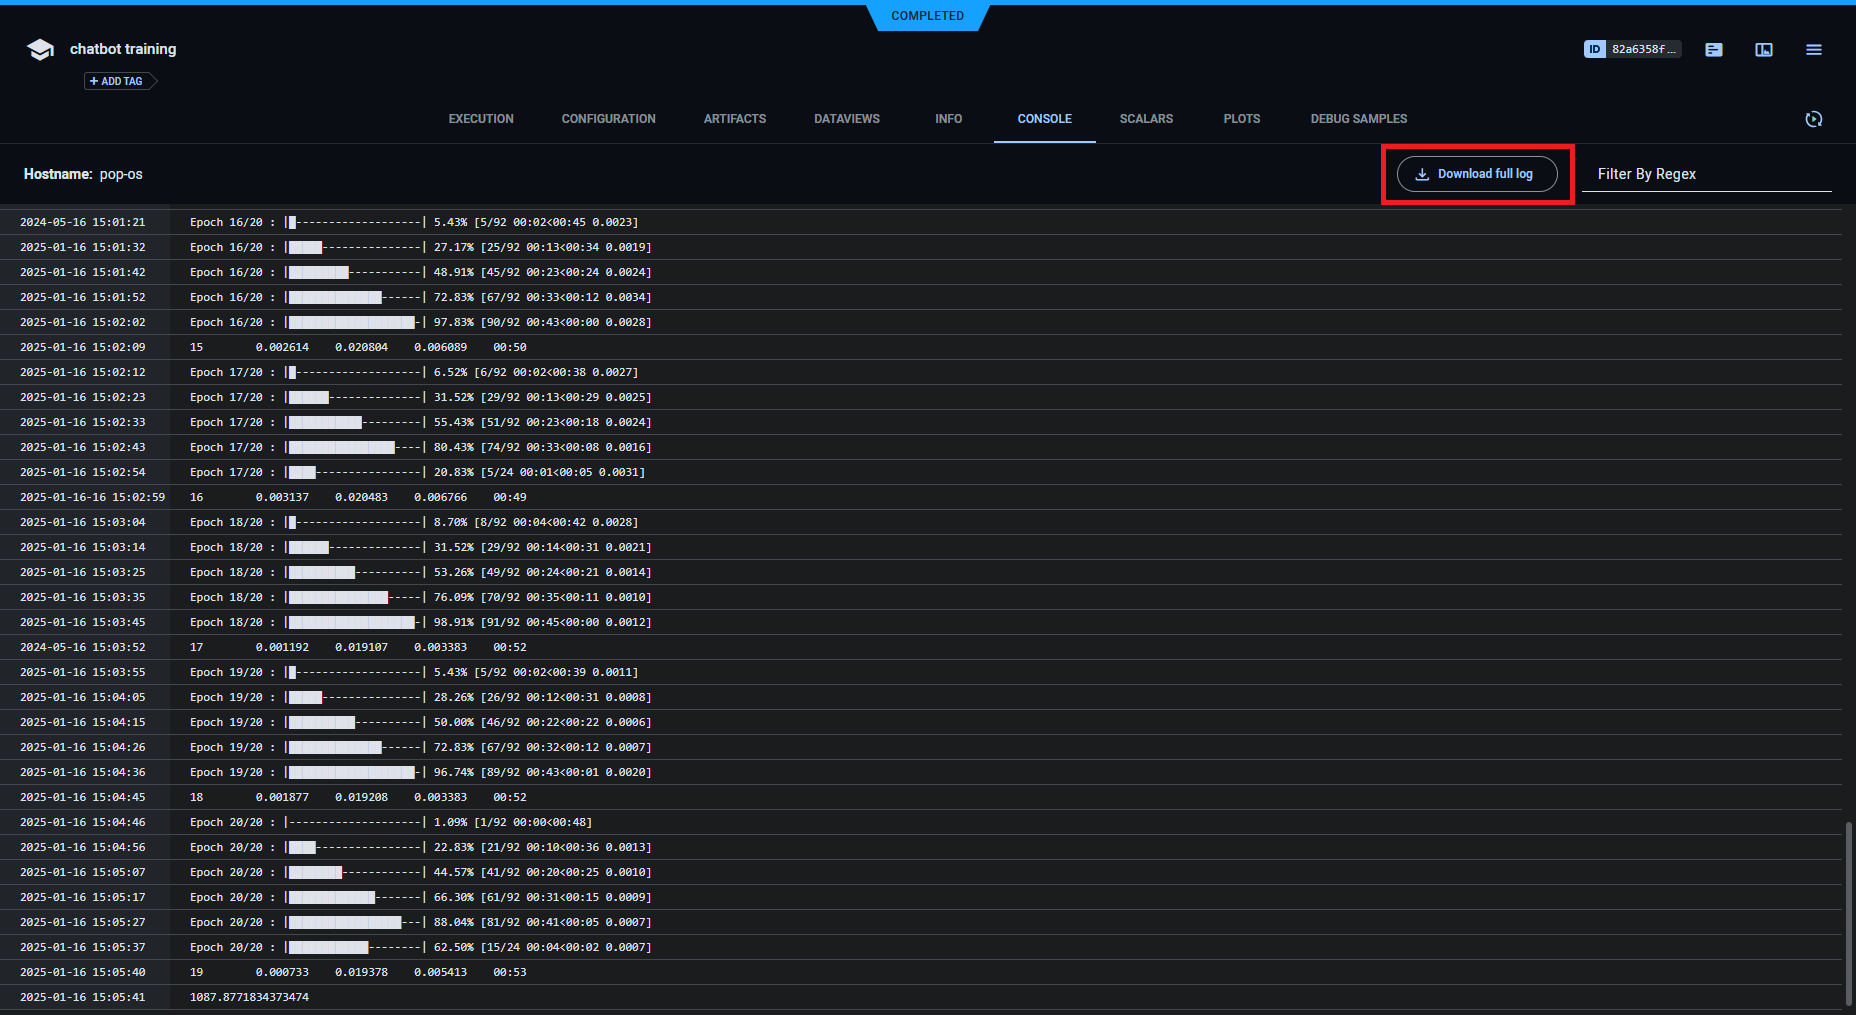The width and height of the screenshot is (1856, 1015).
Task: Open the ClearML logo in the top corner
Action: pyautogui.click(x=40, y=49)
